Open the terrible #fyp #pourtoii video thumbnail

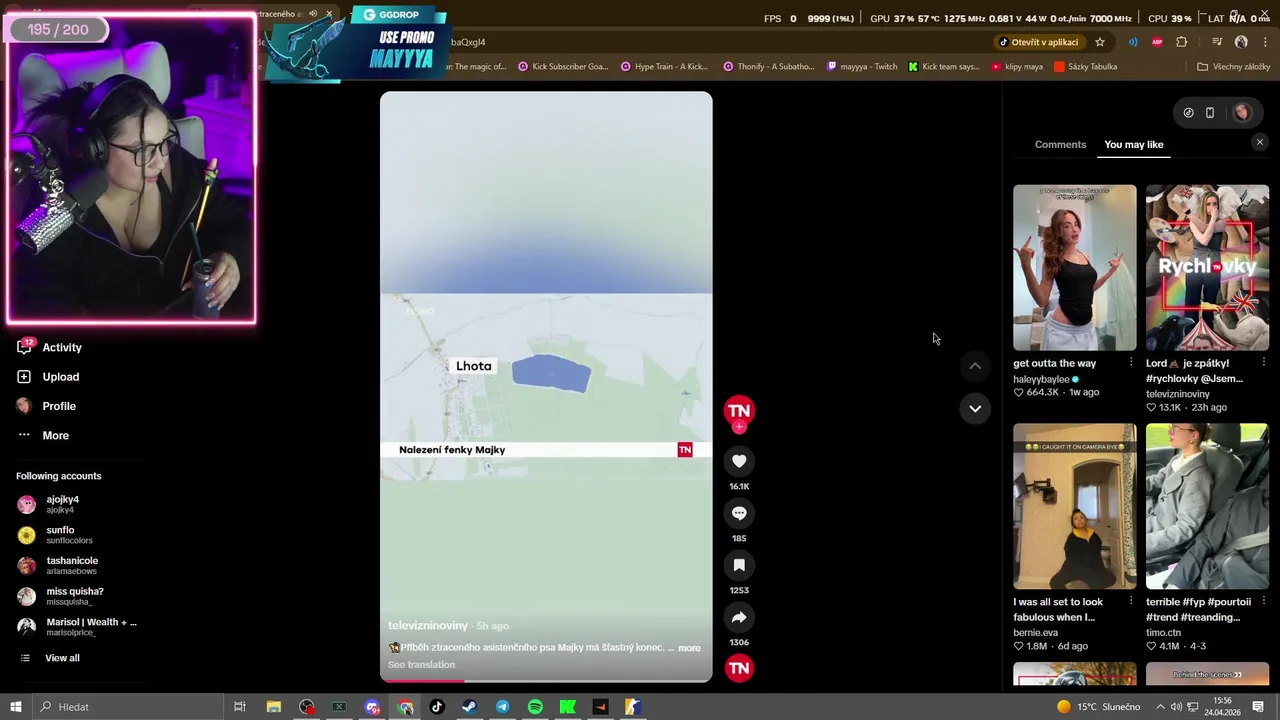(x=1207, y=506)
